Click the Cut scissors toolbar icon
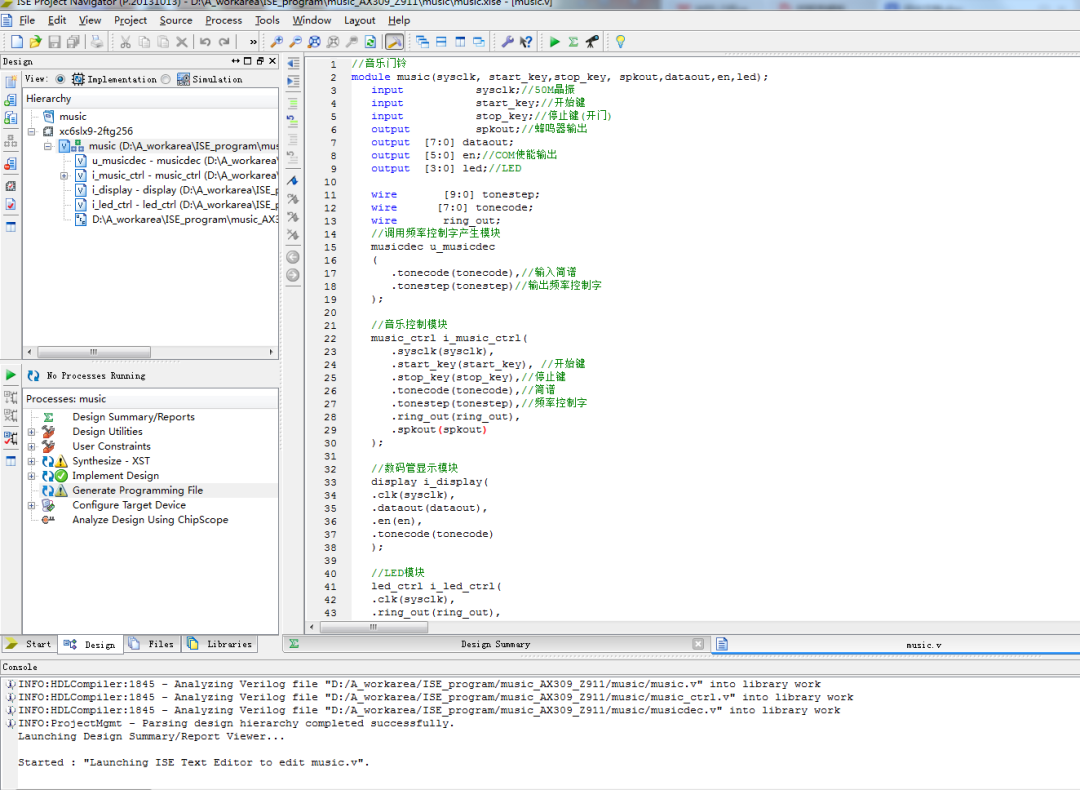 pyautogui.click(x=125, y=42)
